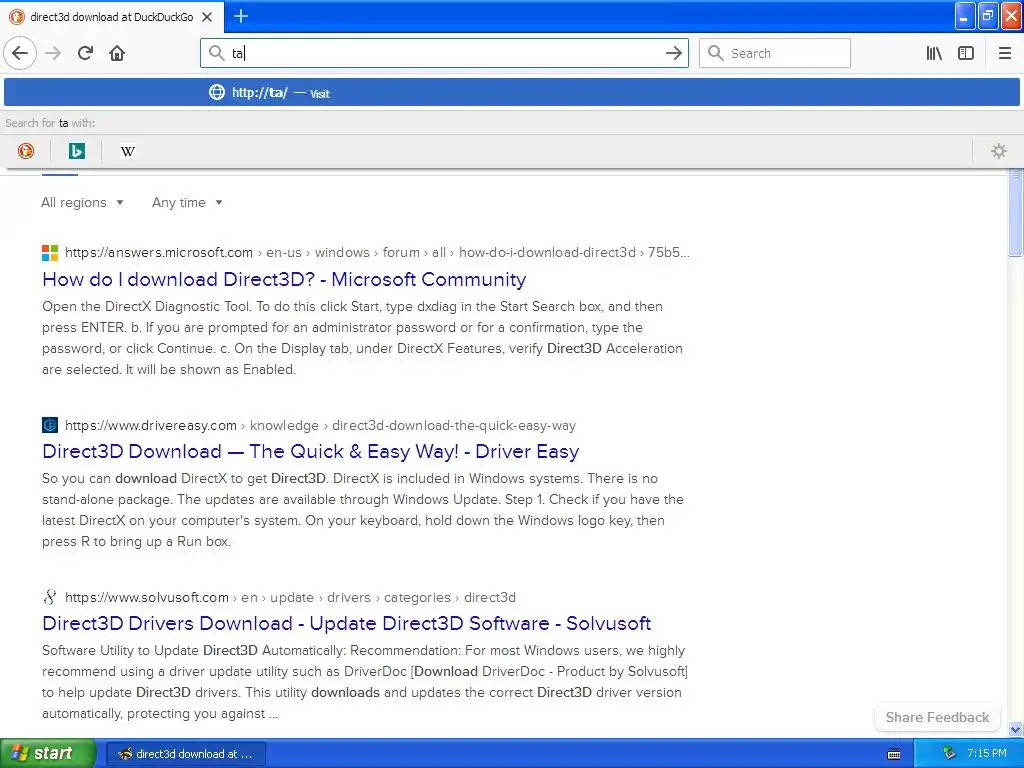
Task: Close the direct3d download tab
Action: [207, 17]
